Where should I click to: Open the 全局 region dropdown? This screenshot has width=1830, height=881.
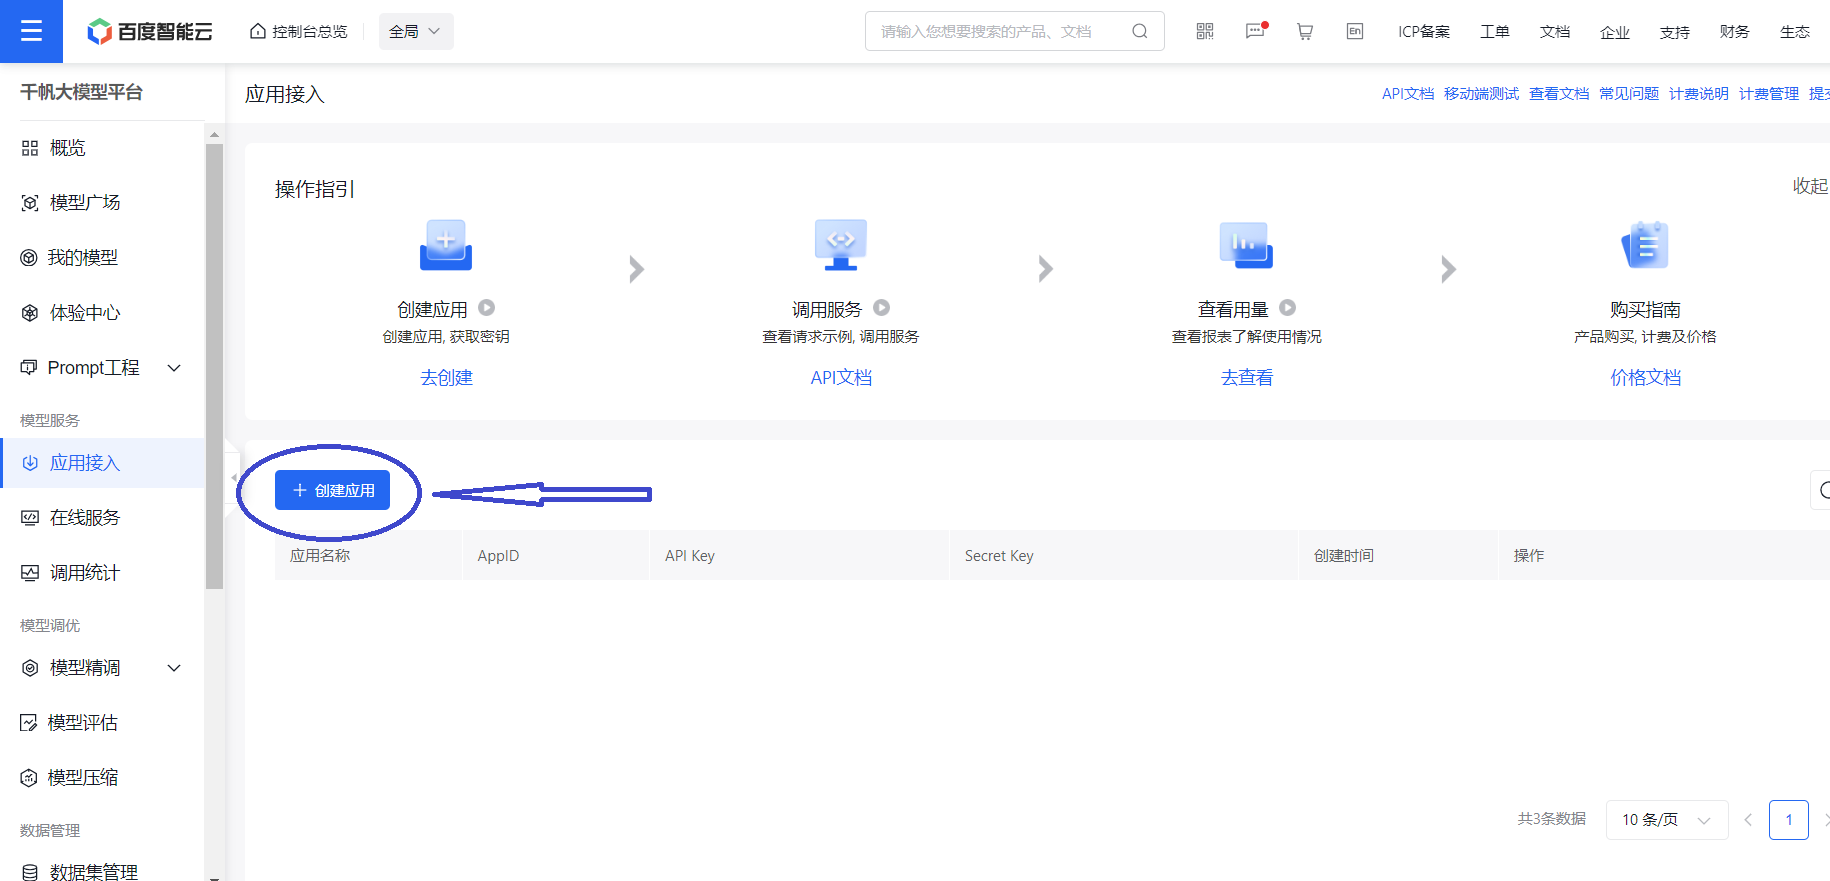[x=416, y=31]
